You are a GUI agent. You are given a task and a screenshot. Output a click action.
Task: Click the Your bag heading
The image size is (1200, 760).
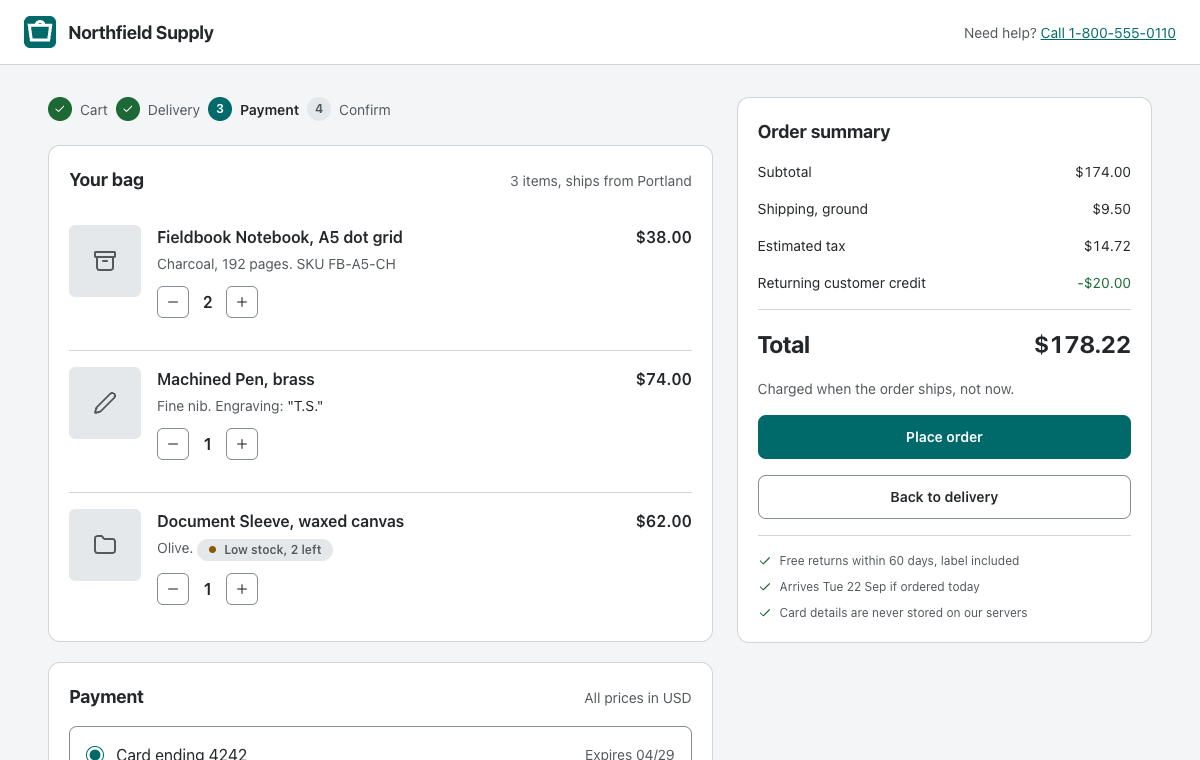(x=107, y=180)
